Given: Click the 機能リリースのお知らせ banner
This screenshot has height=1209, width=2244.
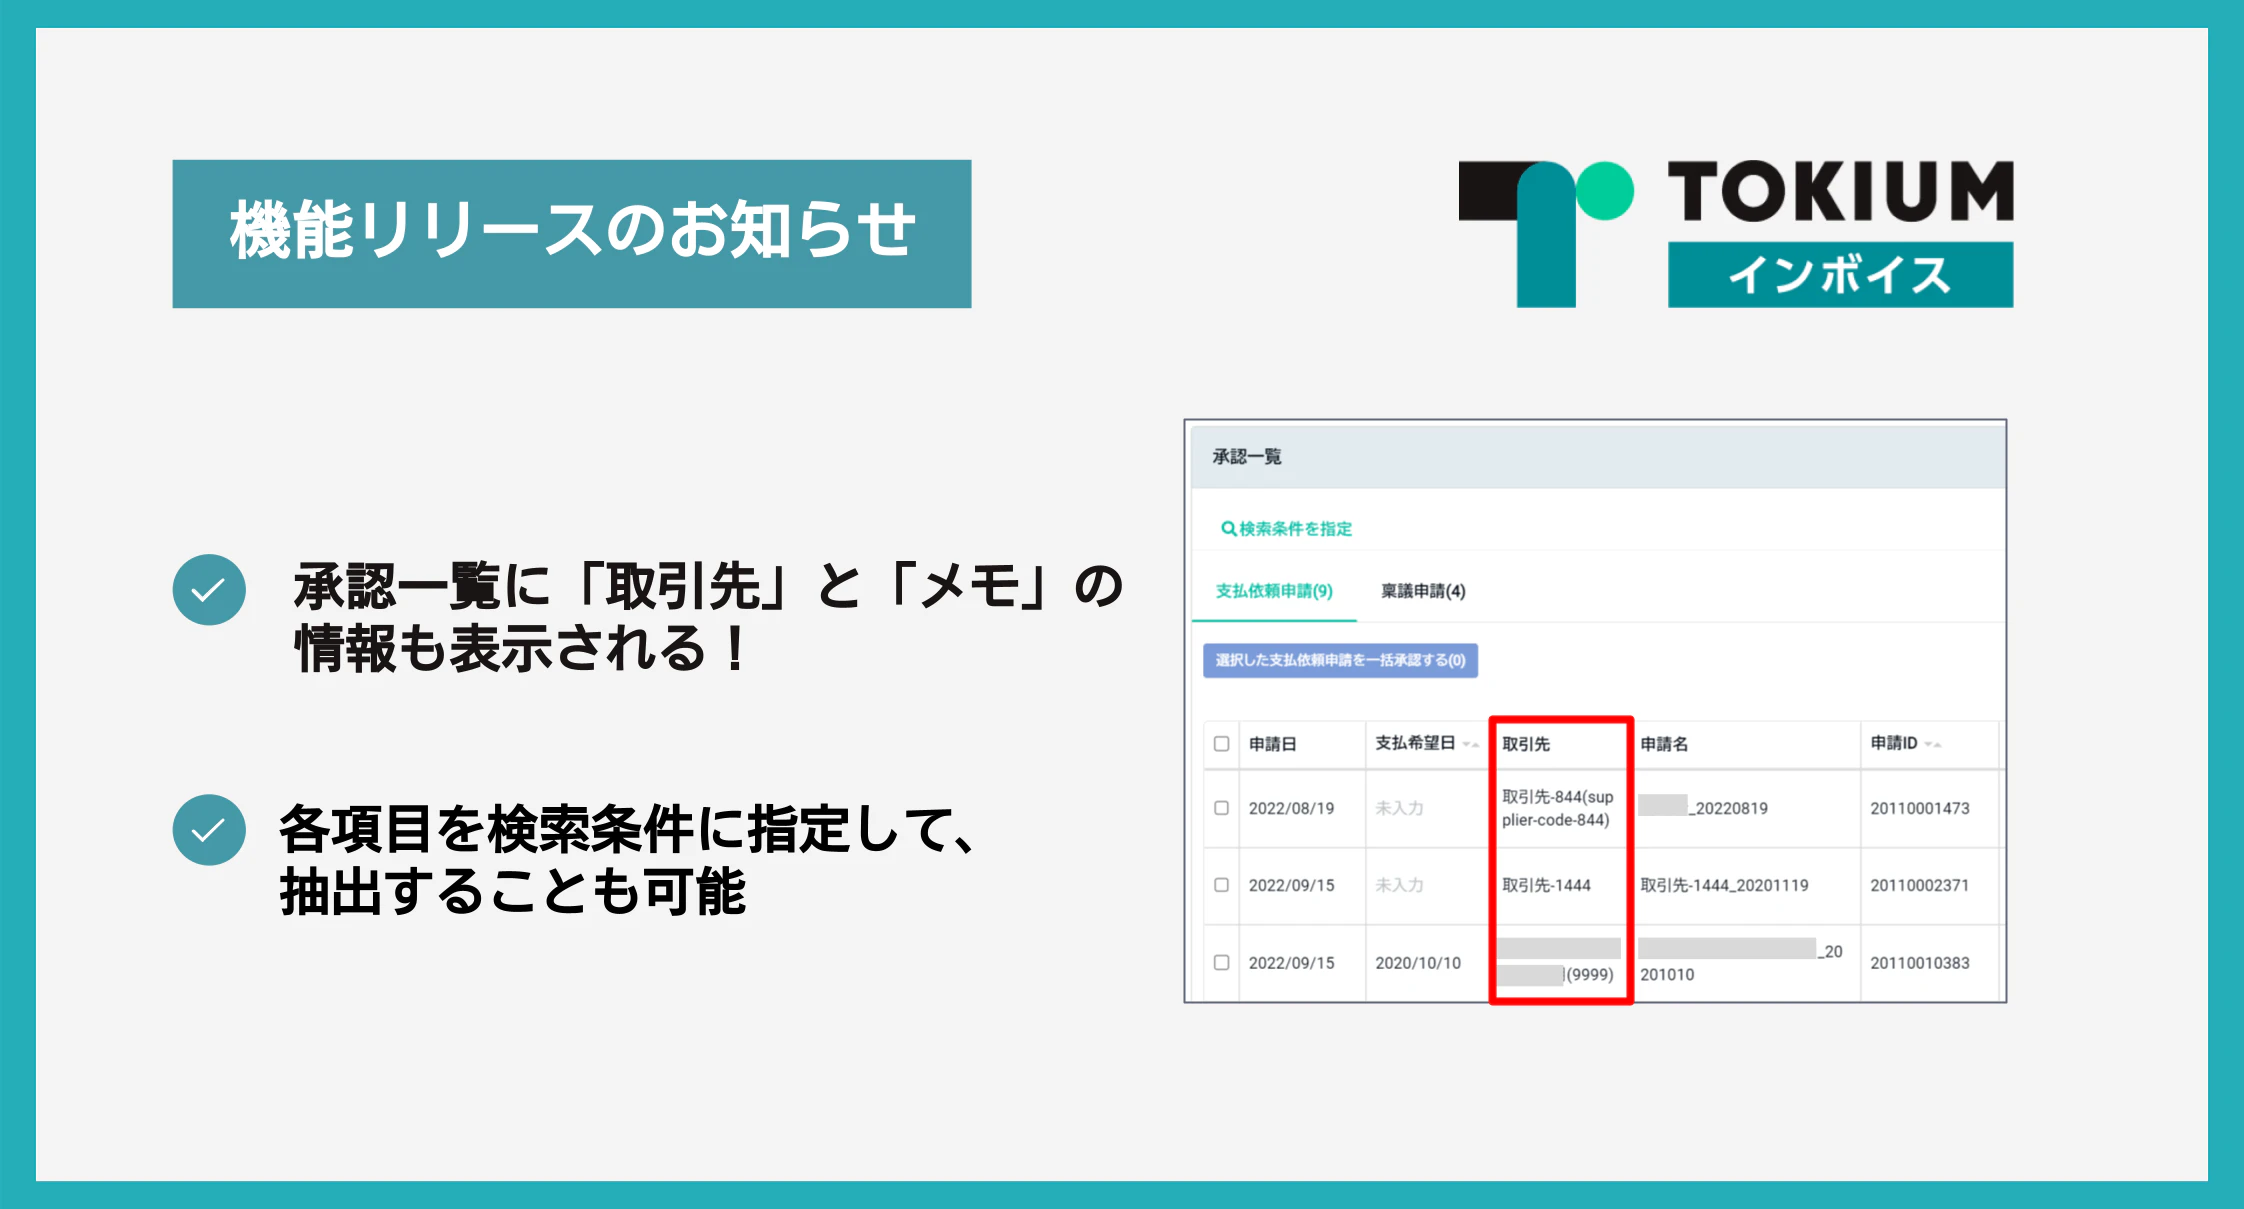Looking at the screenshot, I should (571, 233).
